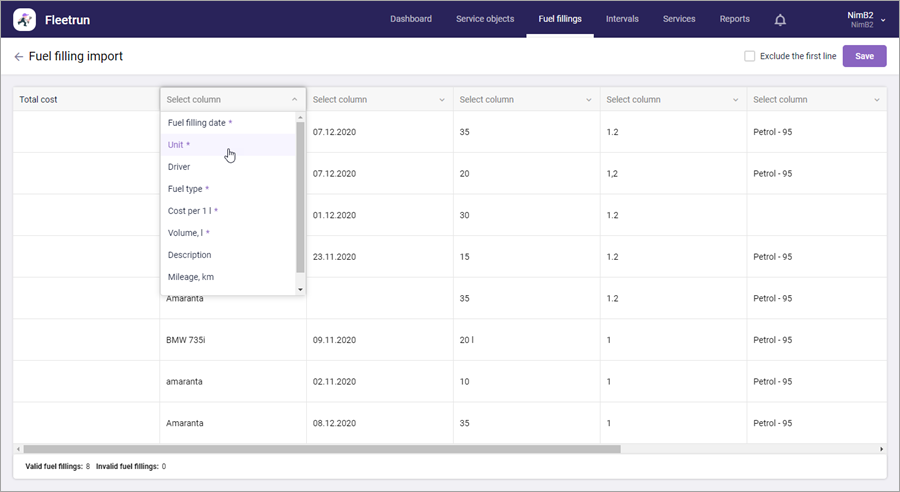Screen dimensions: 900x492
Task: Open the notifications bell
Action: coord(780,19)
